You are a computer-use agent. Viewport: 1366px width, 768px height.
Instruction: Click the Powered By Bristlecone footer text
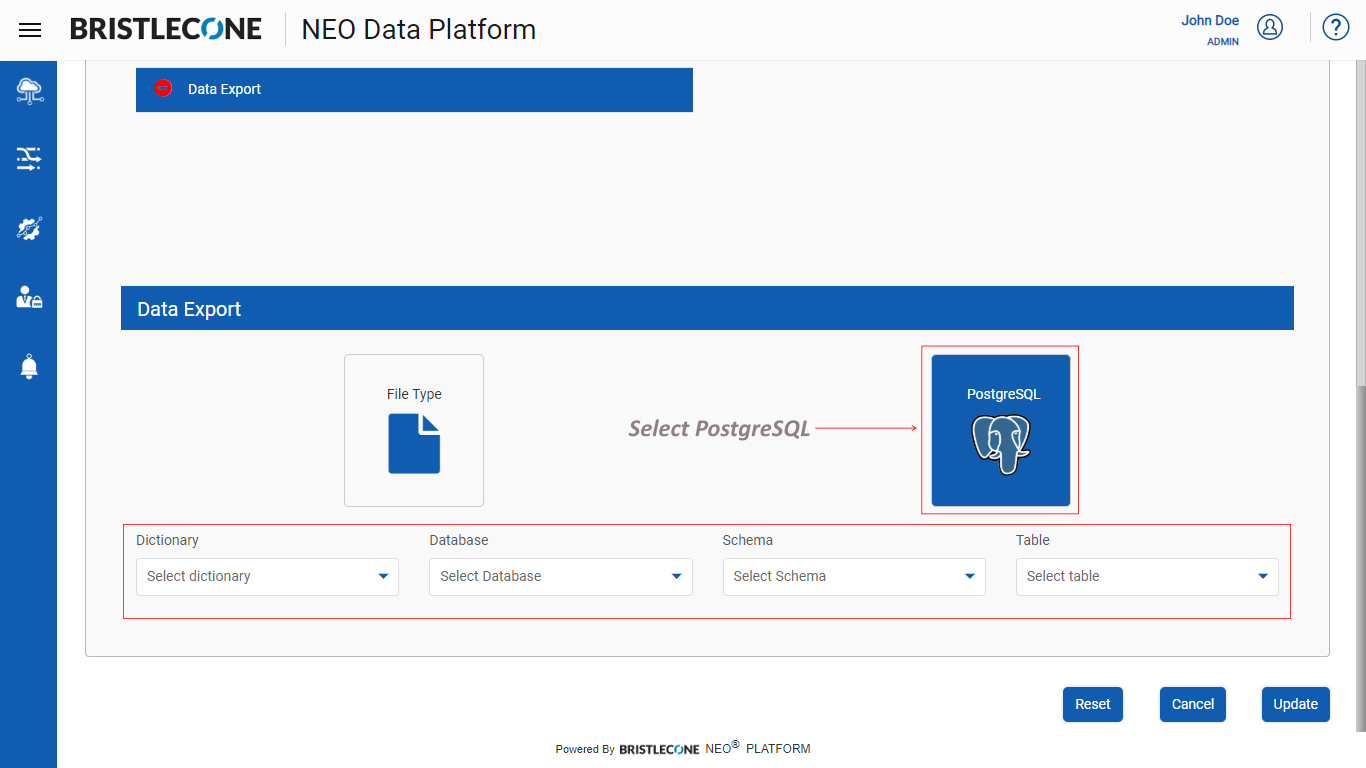(683, 748)
